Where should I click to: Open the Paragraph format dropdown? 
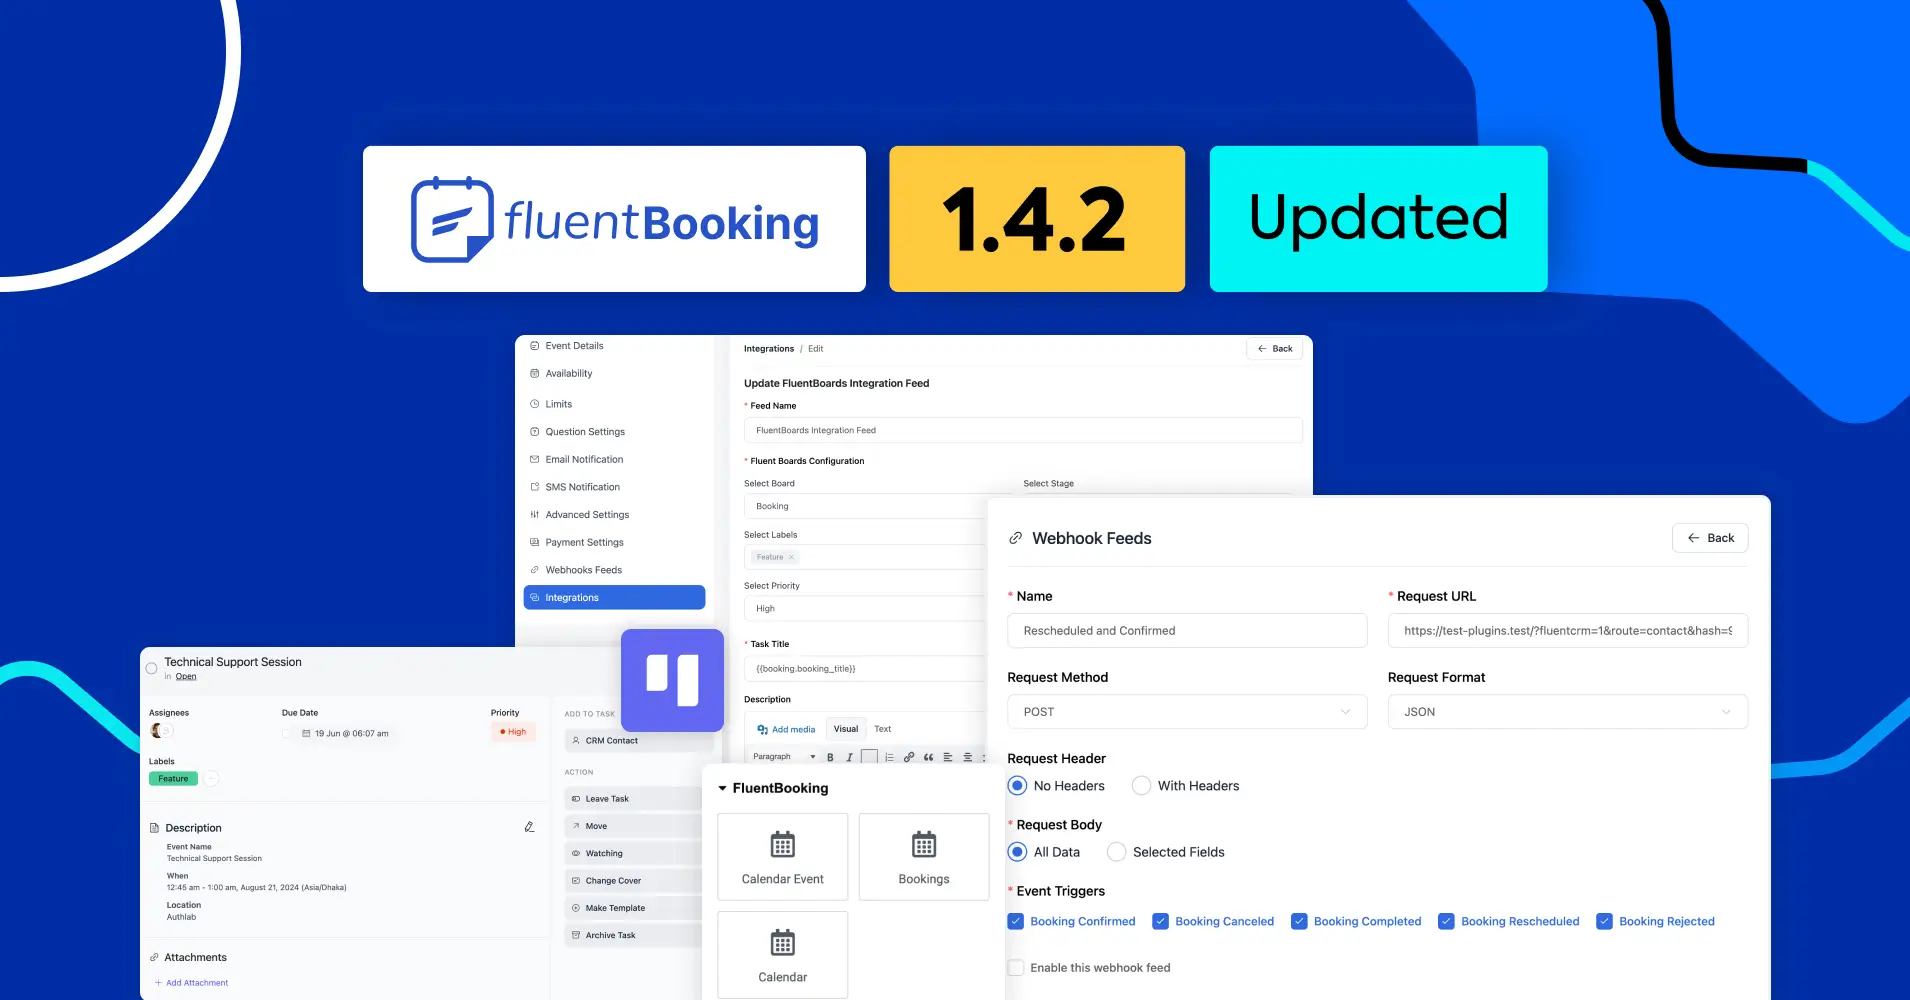(784, 757)
